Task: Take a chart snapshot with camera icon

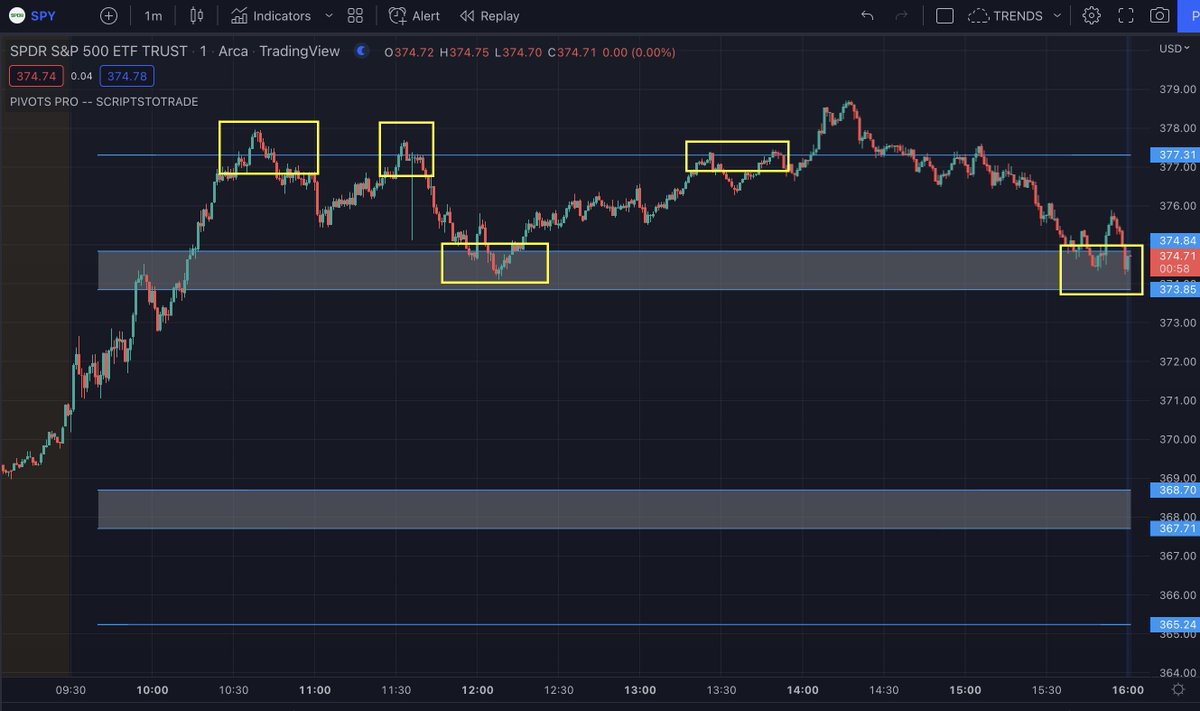Action: [x=1160, y=16]
